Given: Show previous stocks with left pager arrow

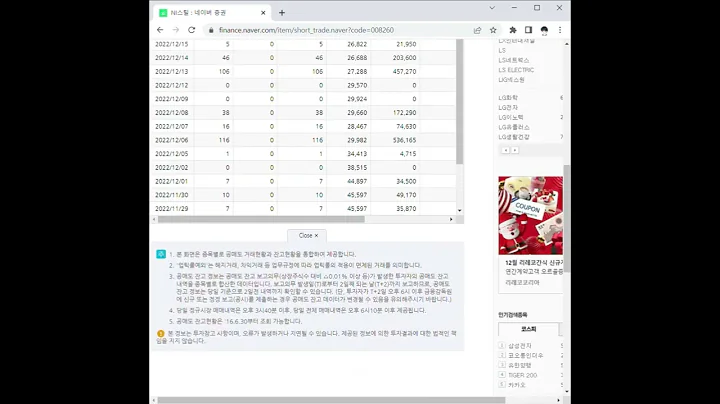Looking at the screenshot, I should click(506, 150).
